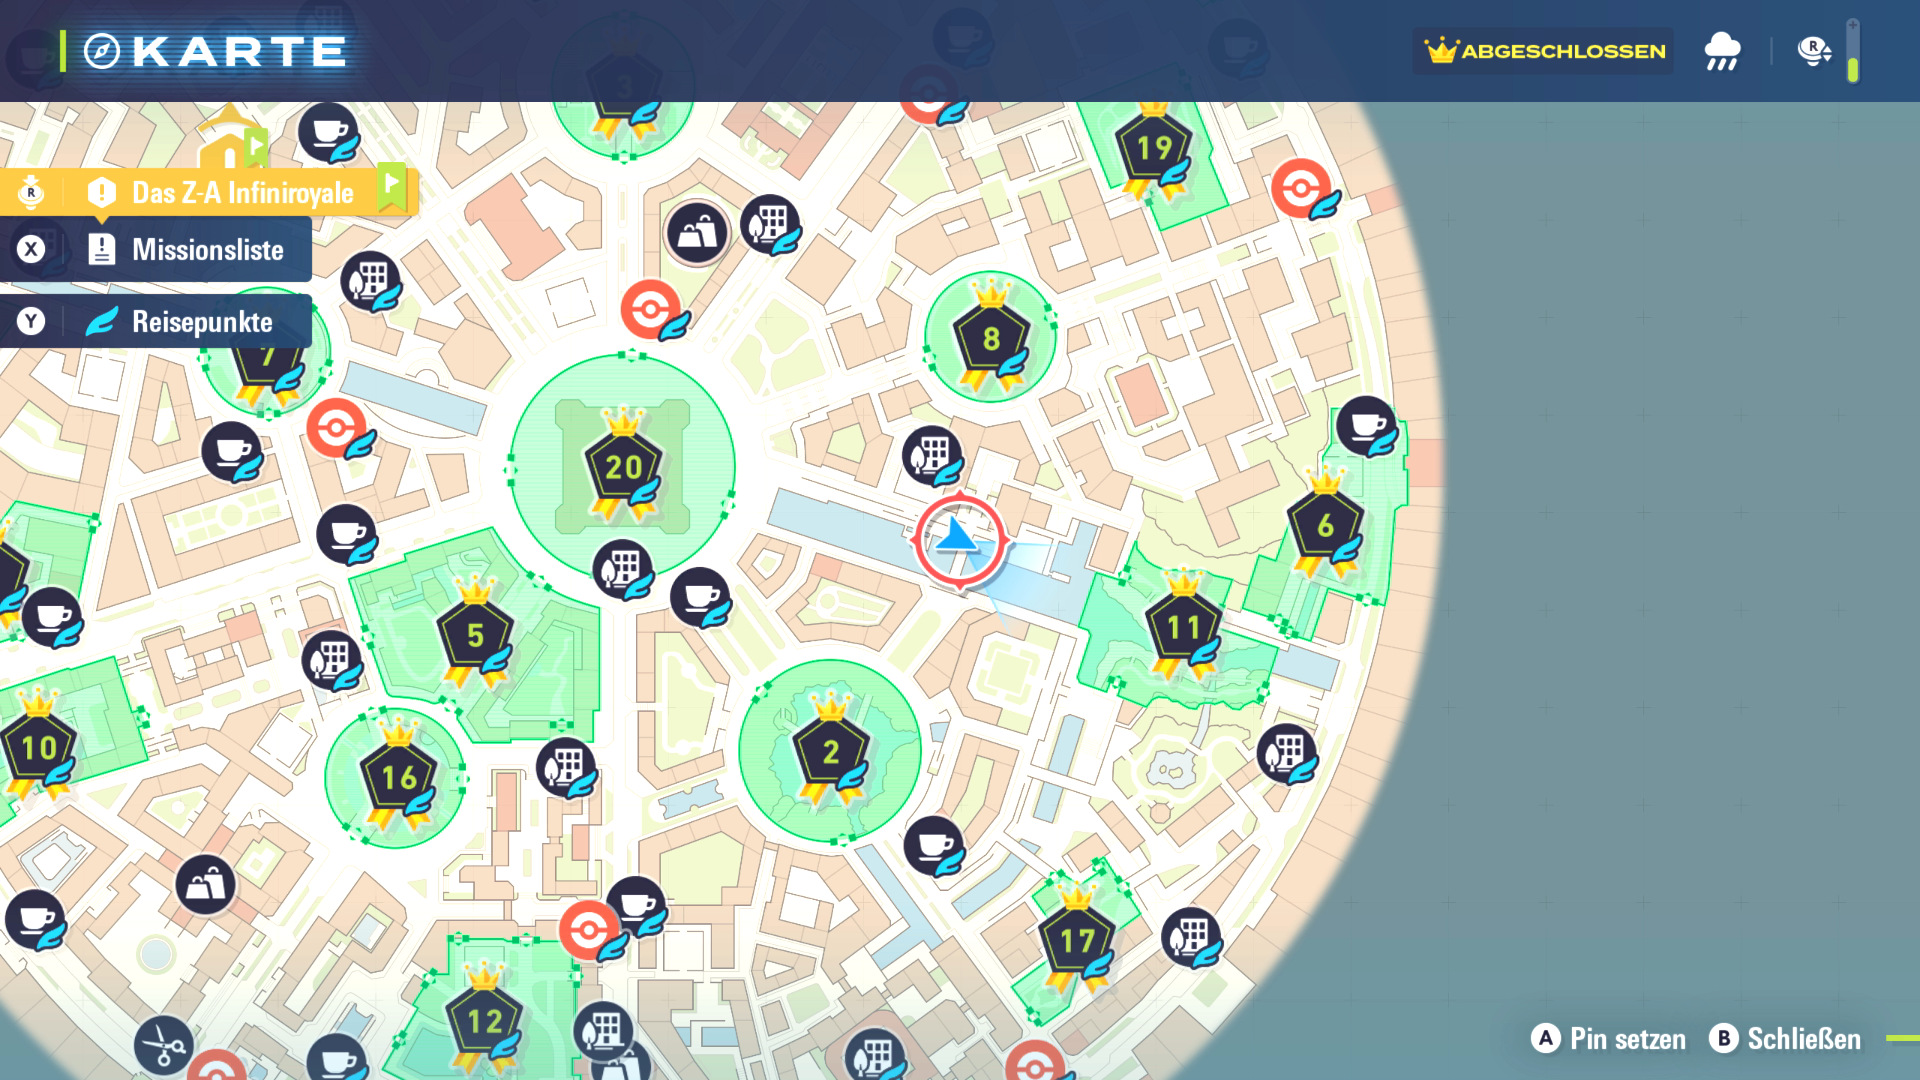1920x1080 pixels.
Task: Select café icon right of zone 6
Action: [x=1365, y=425]
